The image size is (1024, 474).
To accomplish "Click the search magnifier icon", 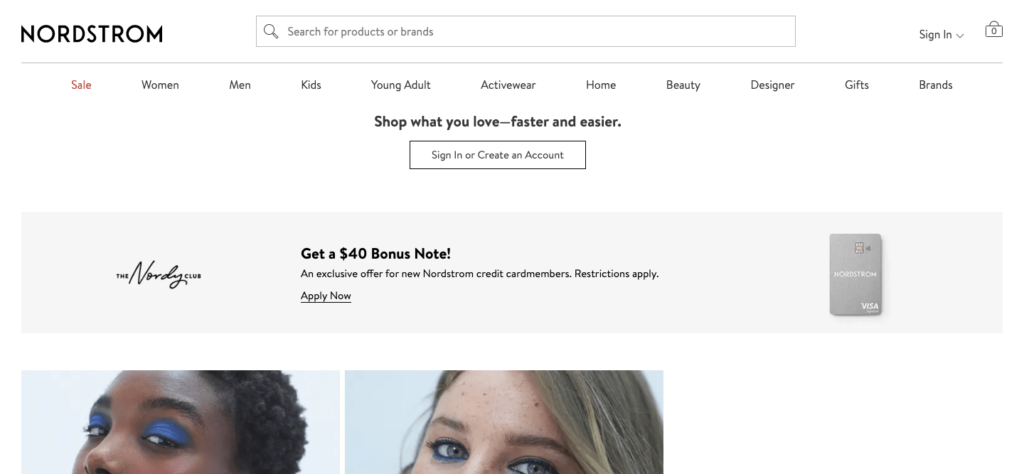I will coord(270,32).
